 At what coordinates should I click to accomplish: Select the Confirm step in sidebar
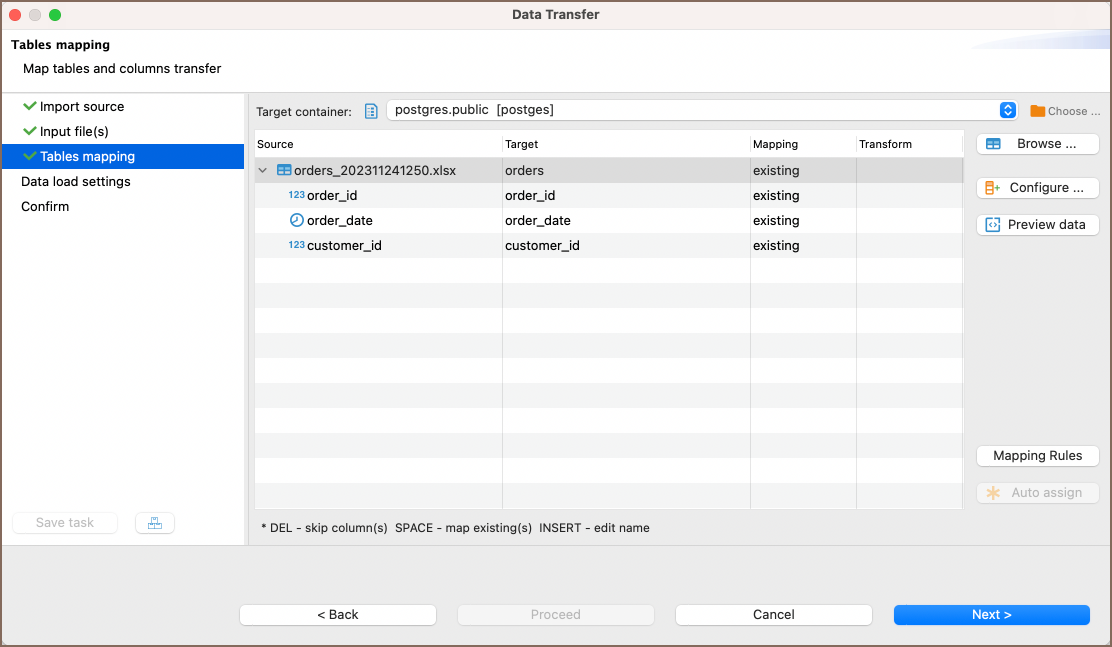click(x=45, y=207)
